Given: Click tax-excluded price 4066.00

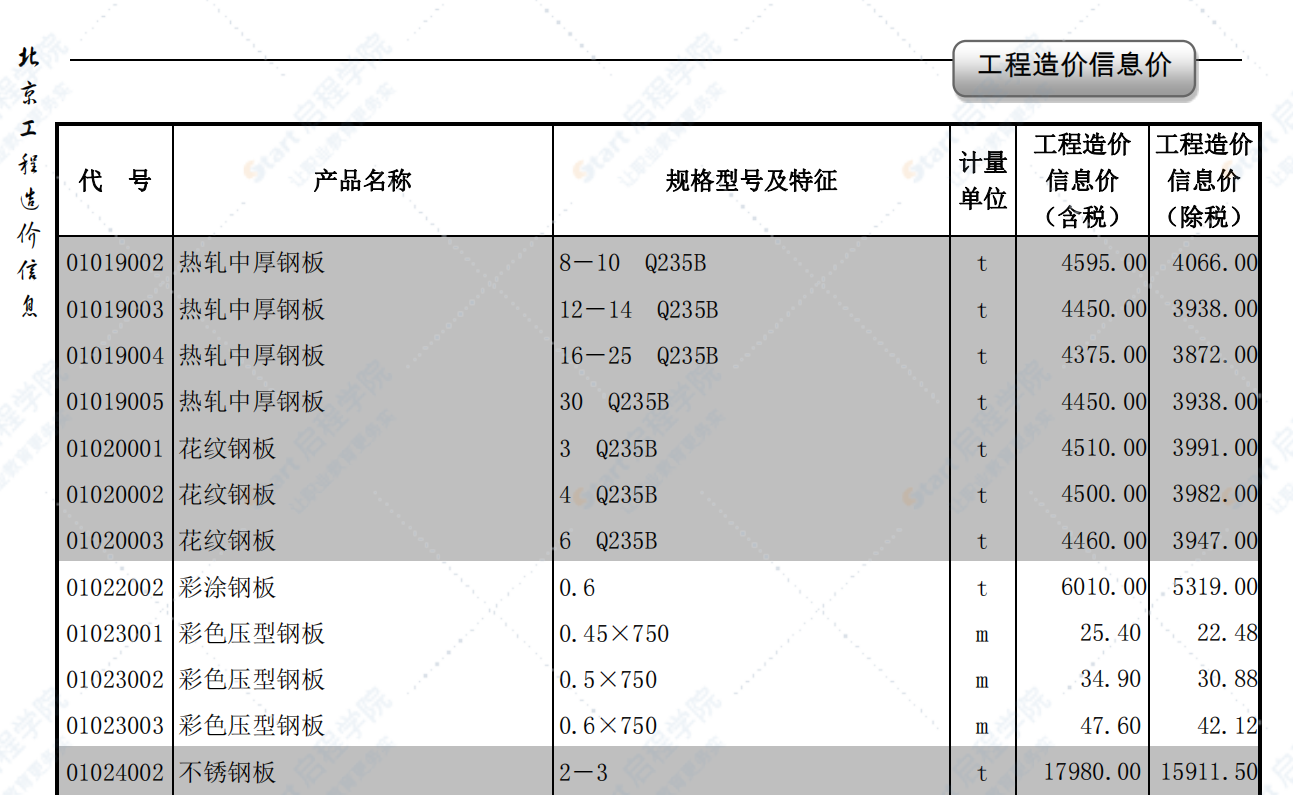Looking at the screenshot, I should click(x=1215, y=263).
